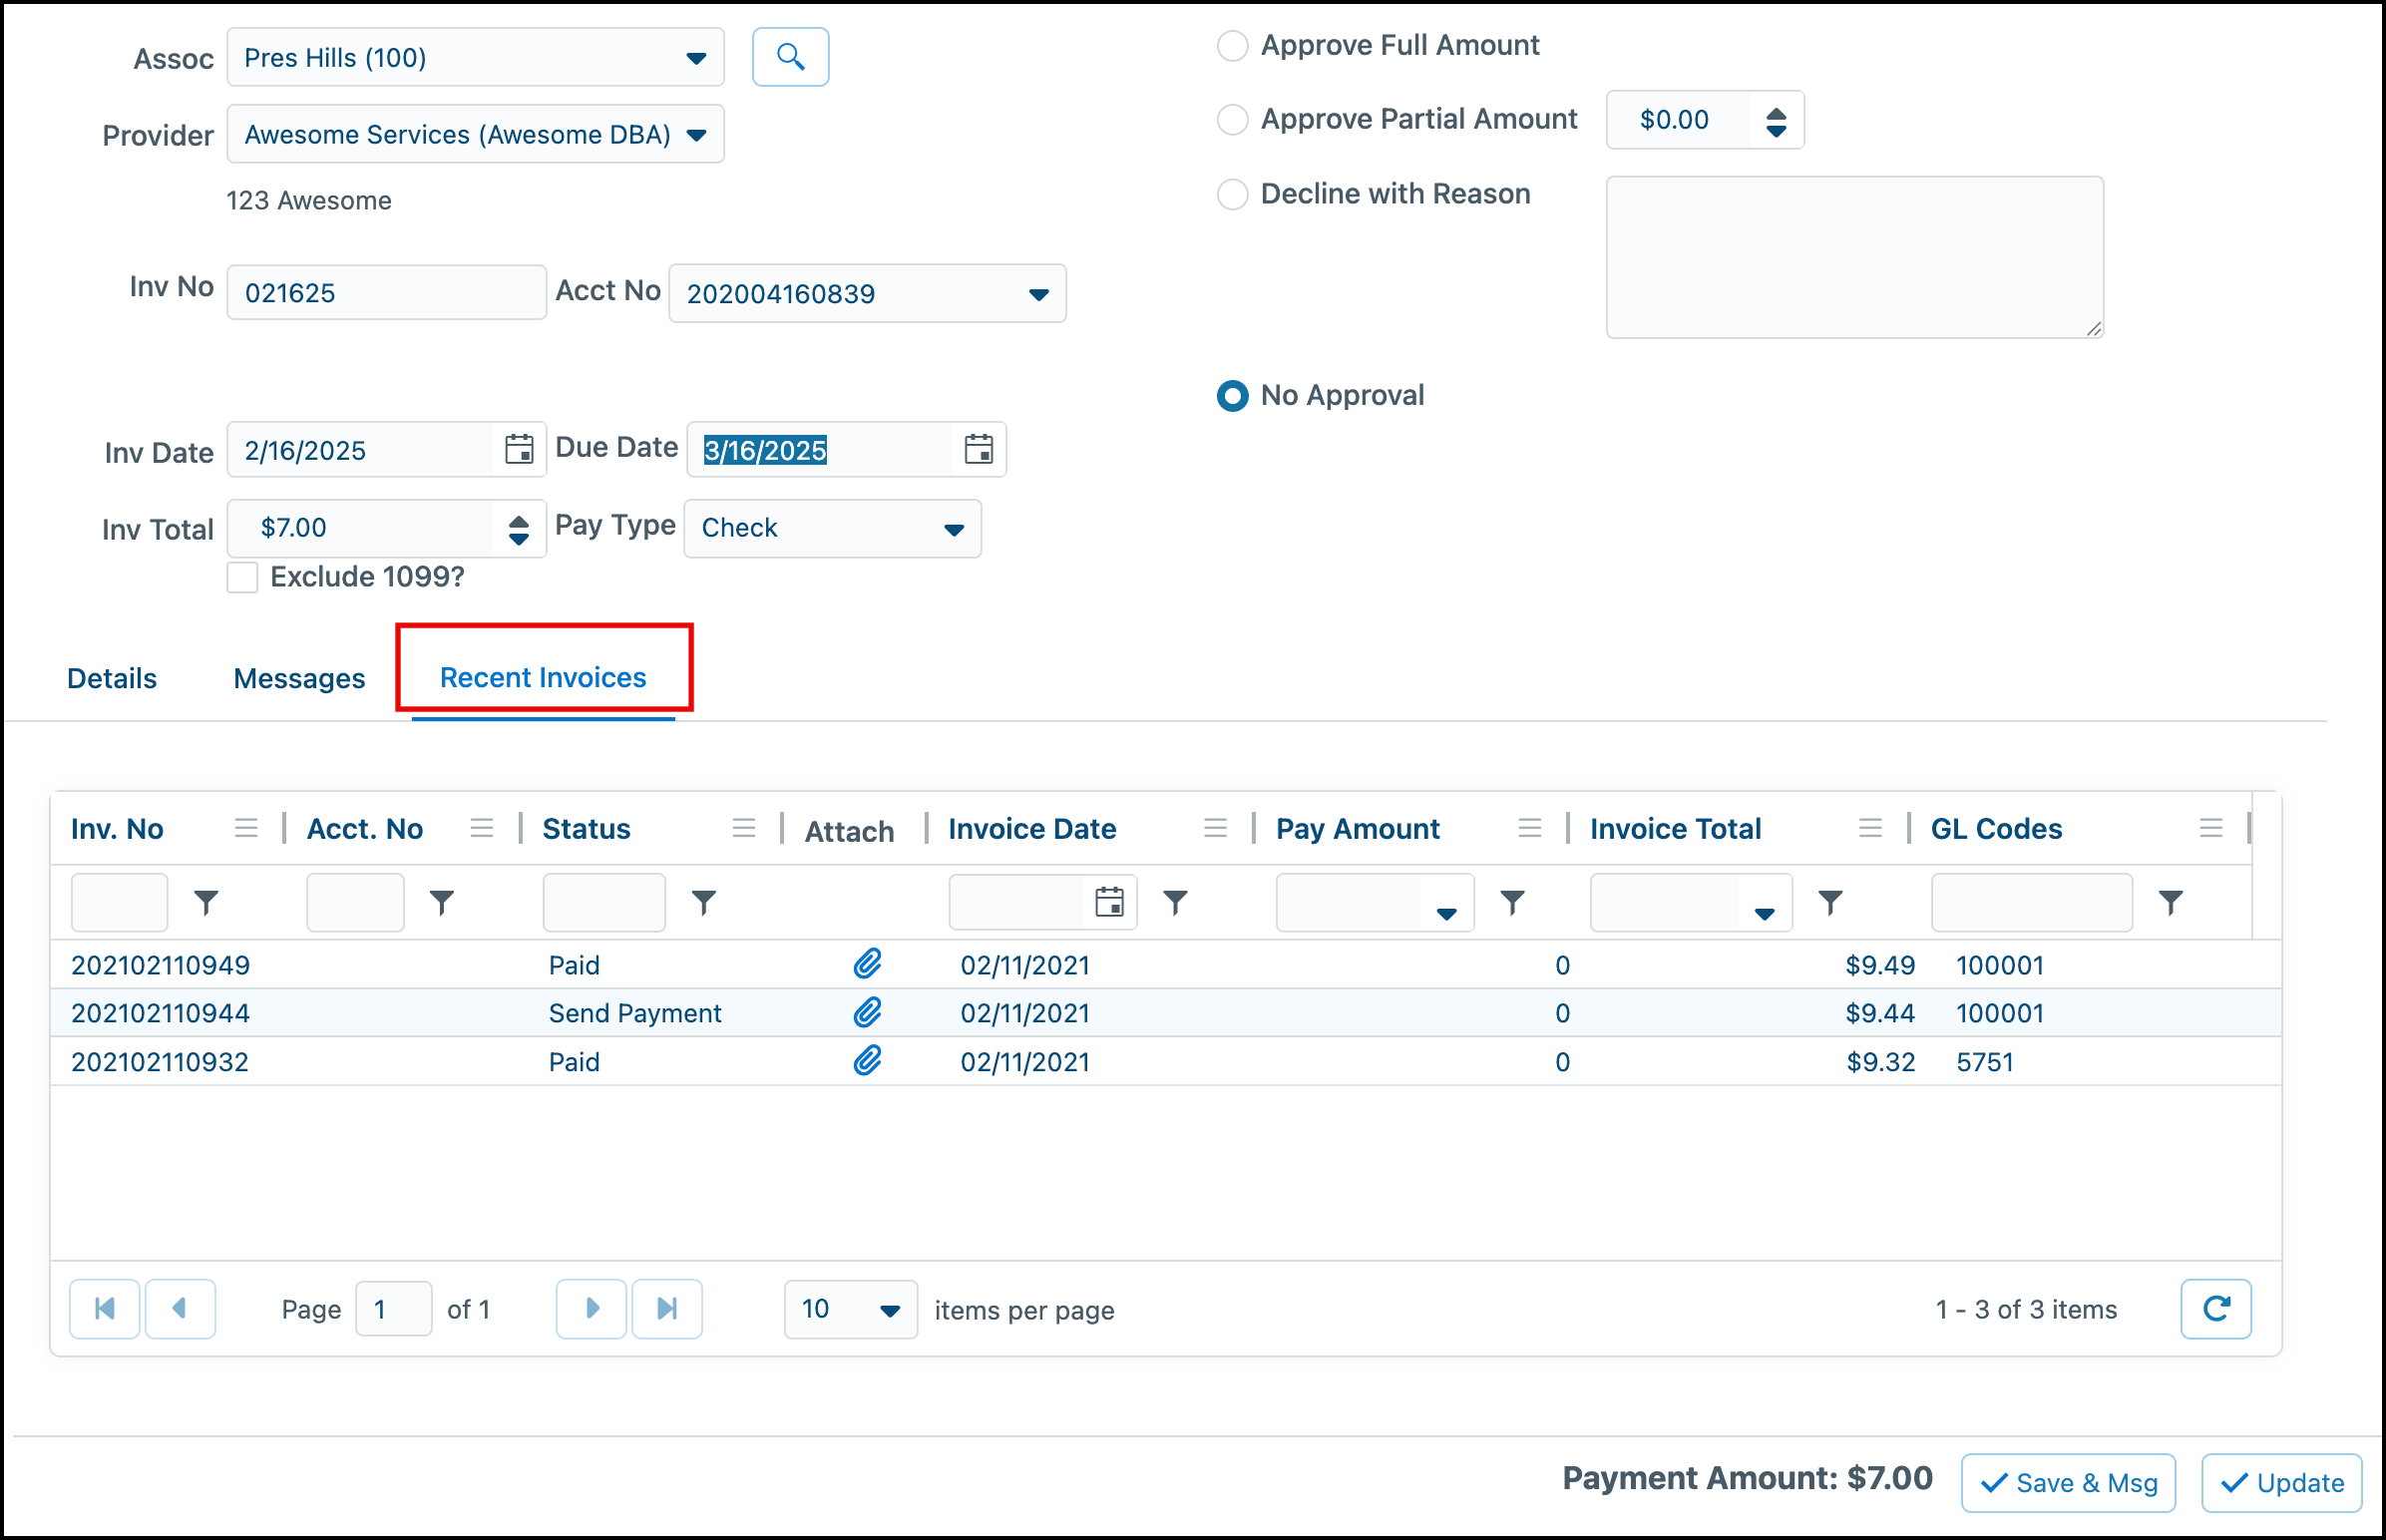
Task: Open calendar in Invoice Date filter box
Action: click(x=1109, y=902)
